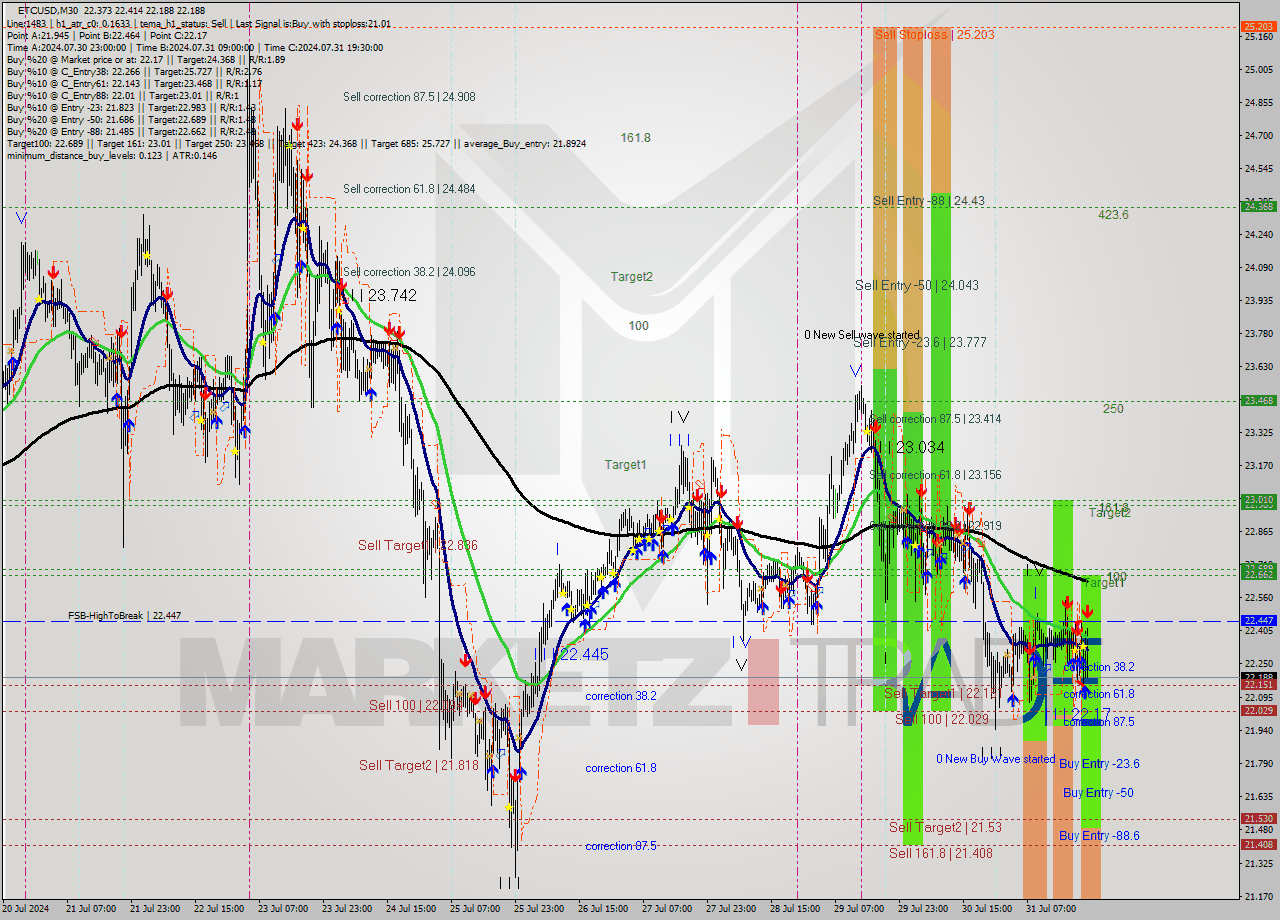
Task: Click the 21.790 price scale value
Action: click(1257, 764)
